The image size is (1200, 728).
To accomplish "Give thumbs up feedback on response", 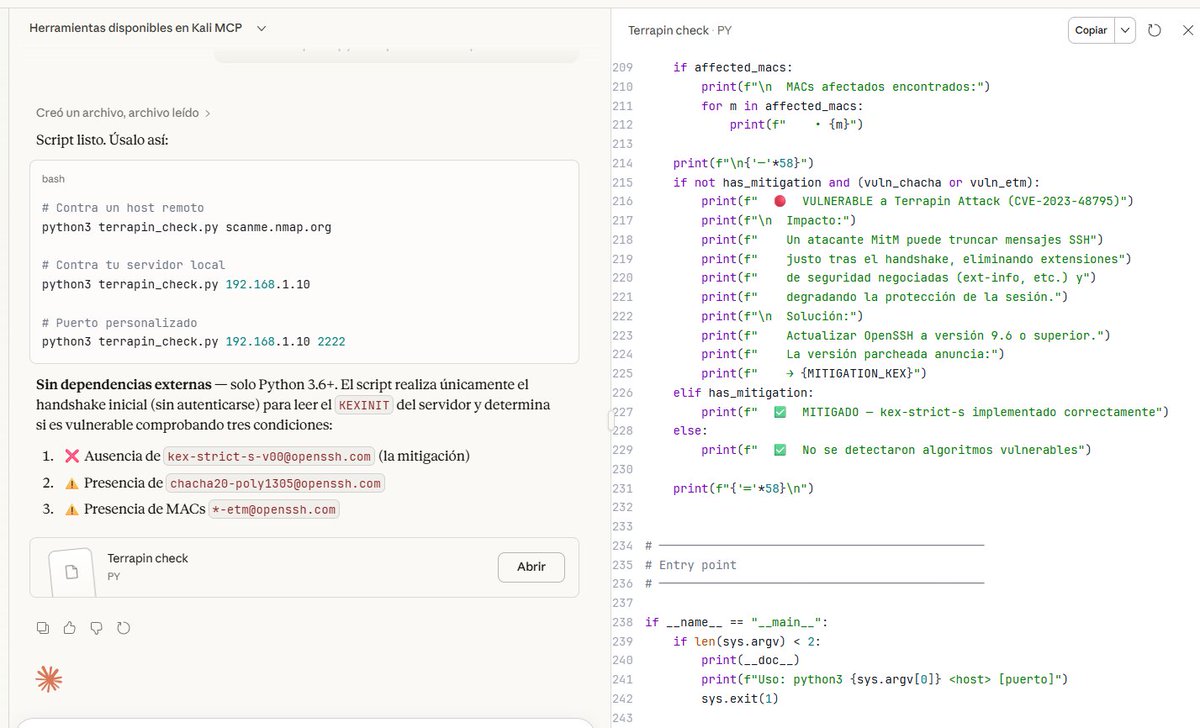I will point(69,628).
